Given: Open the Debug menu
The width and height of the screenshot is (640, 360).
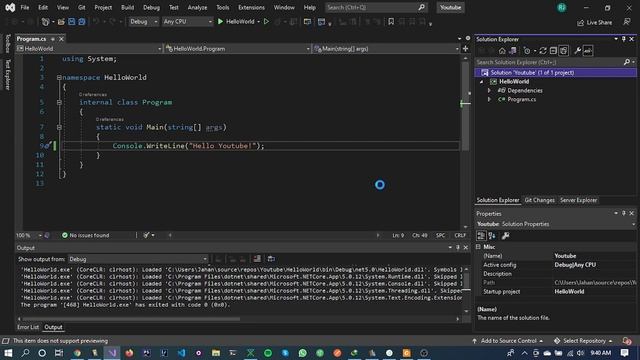Looking at the screenshot, I should [x=151, y=7].
